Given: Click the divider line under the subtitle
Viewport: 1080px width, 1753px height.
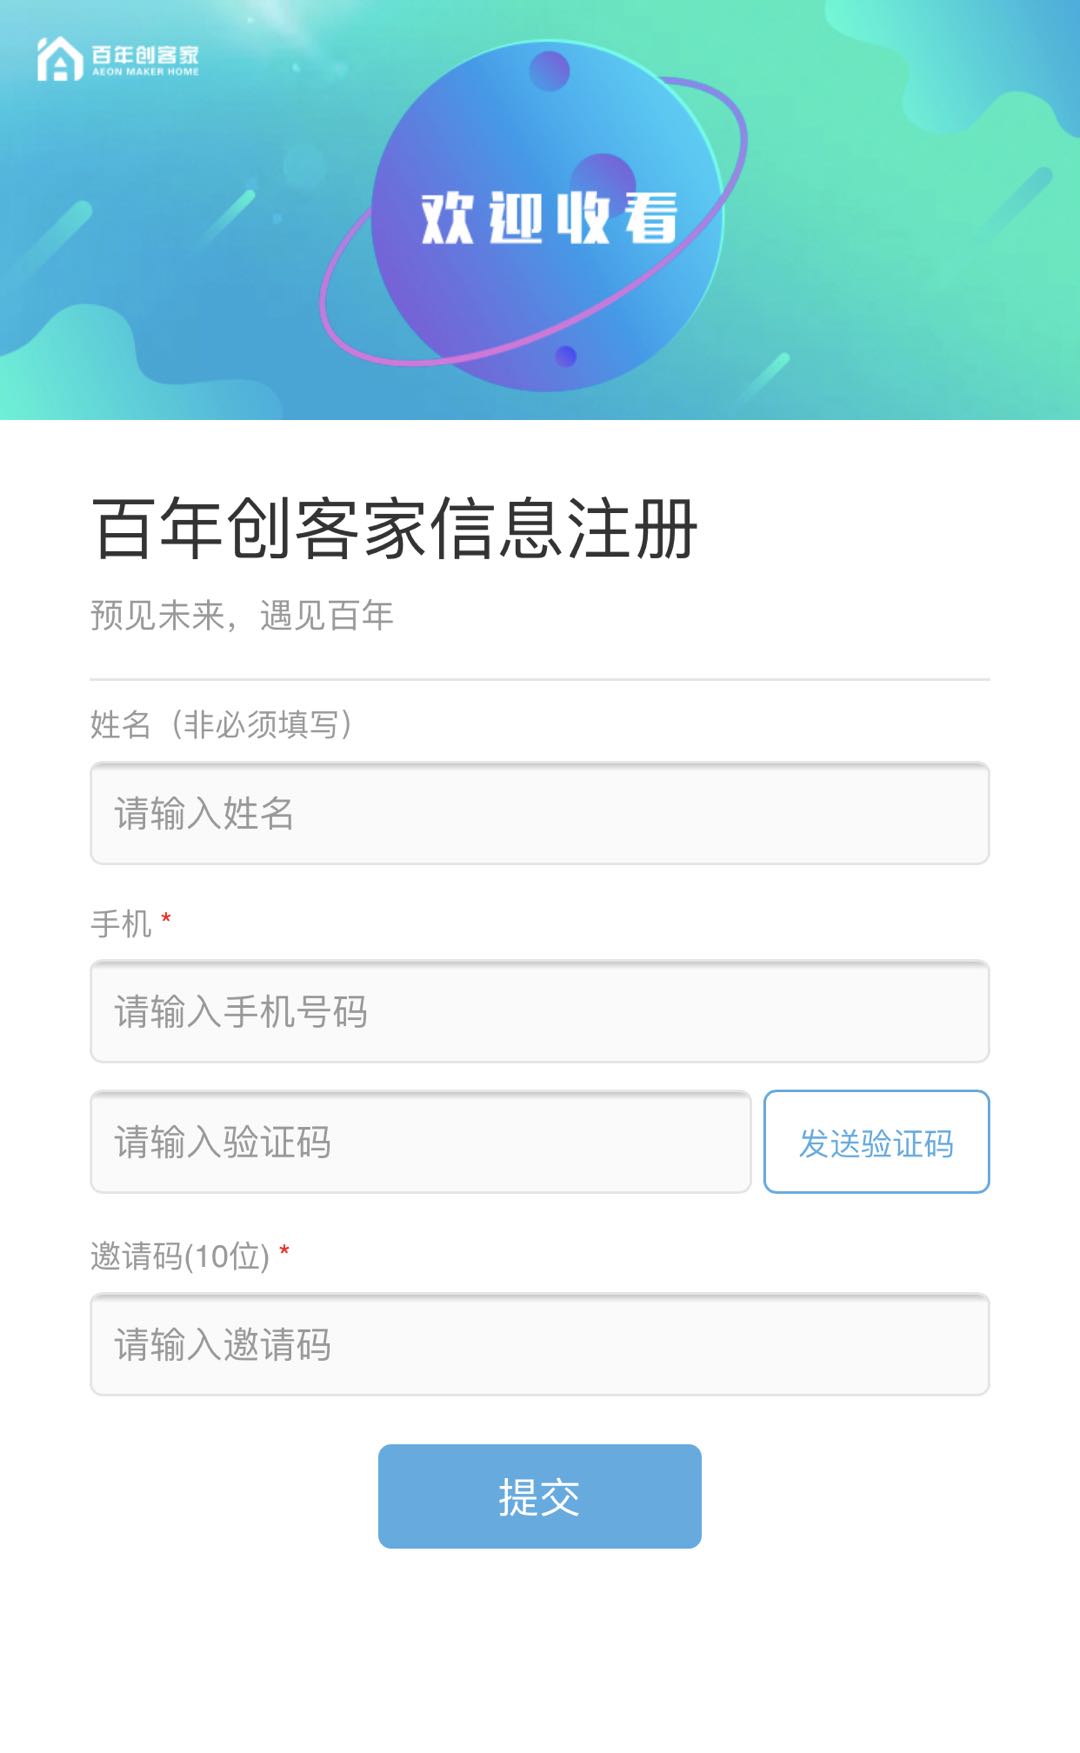Looking at the screenshot, I should (540, 680).
